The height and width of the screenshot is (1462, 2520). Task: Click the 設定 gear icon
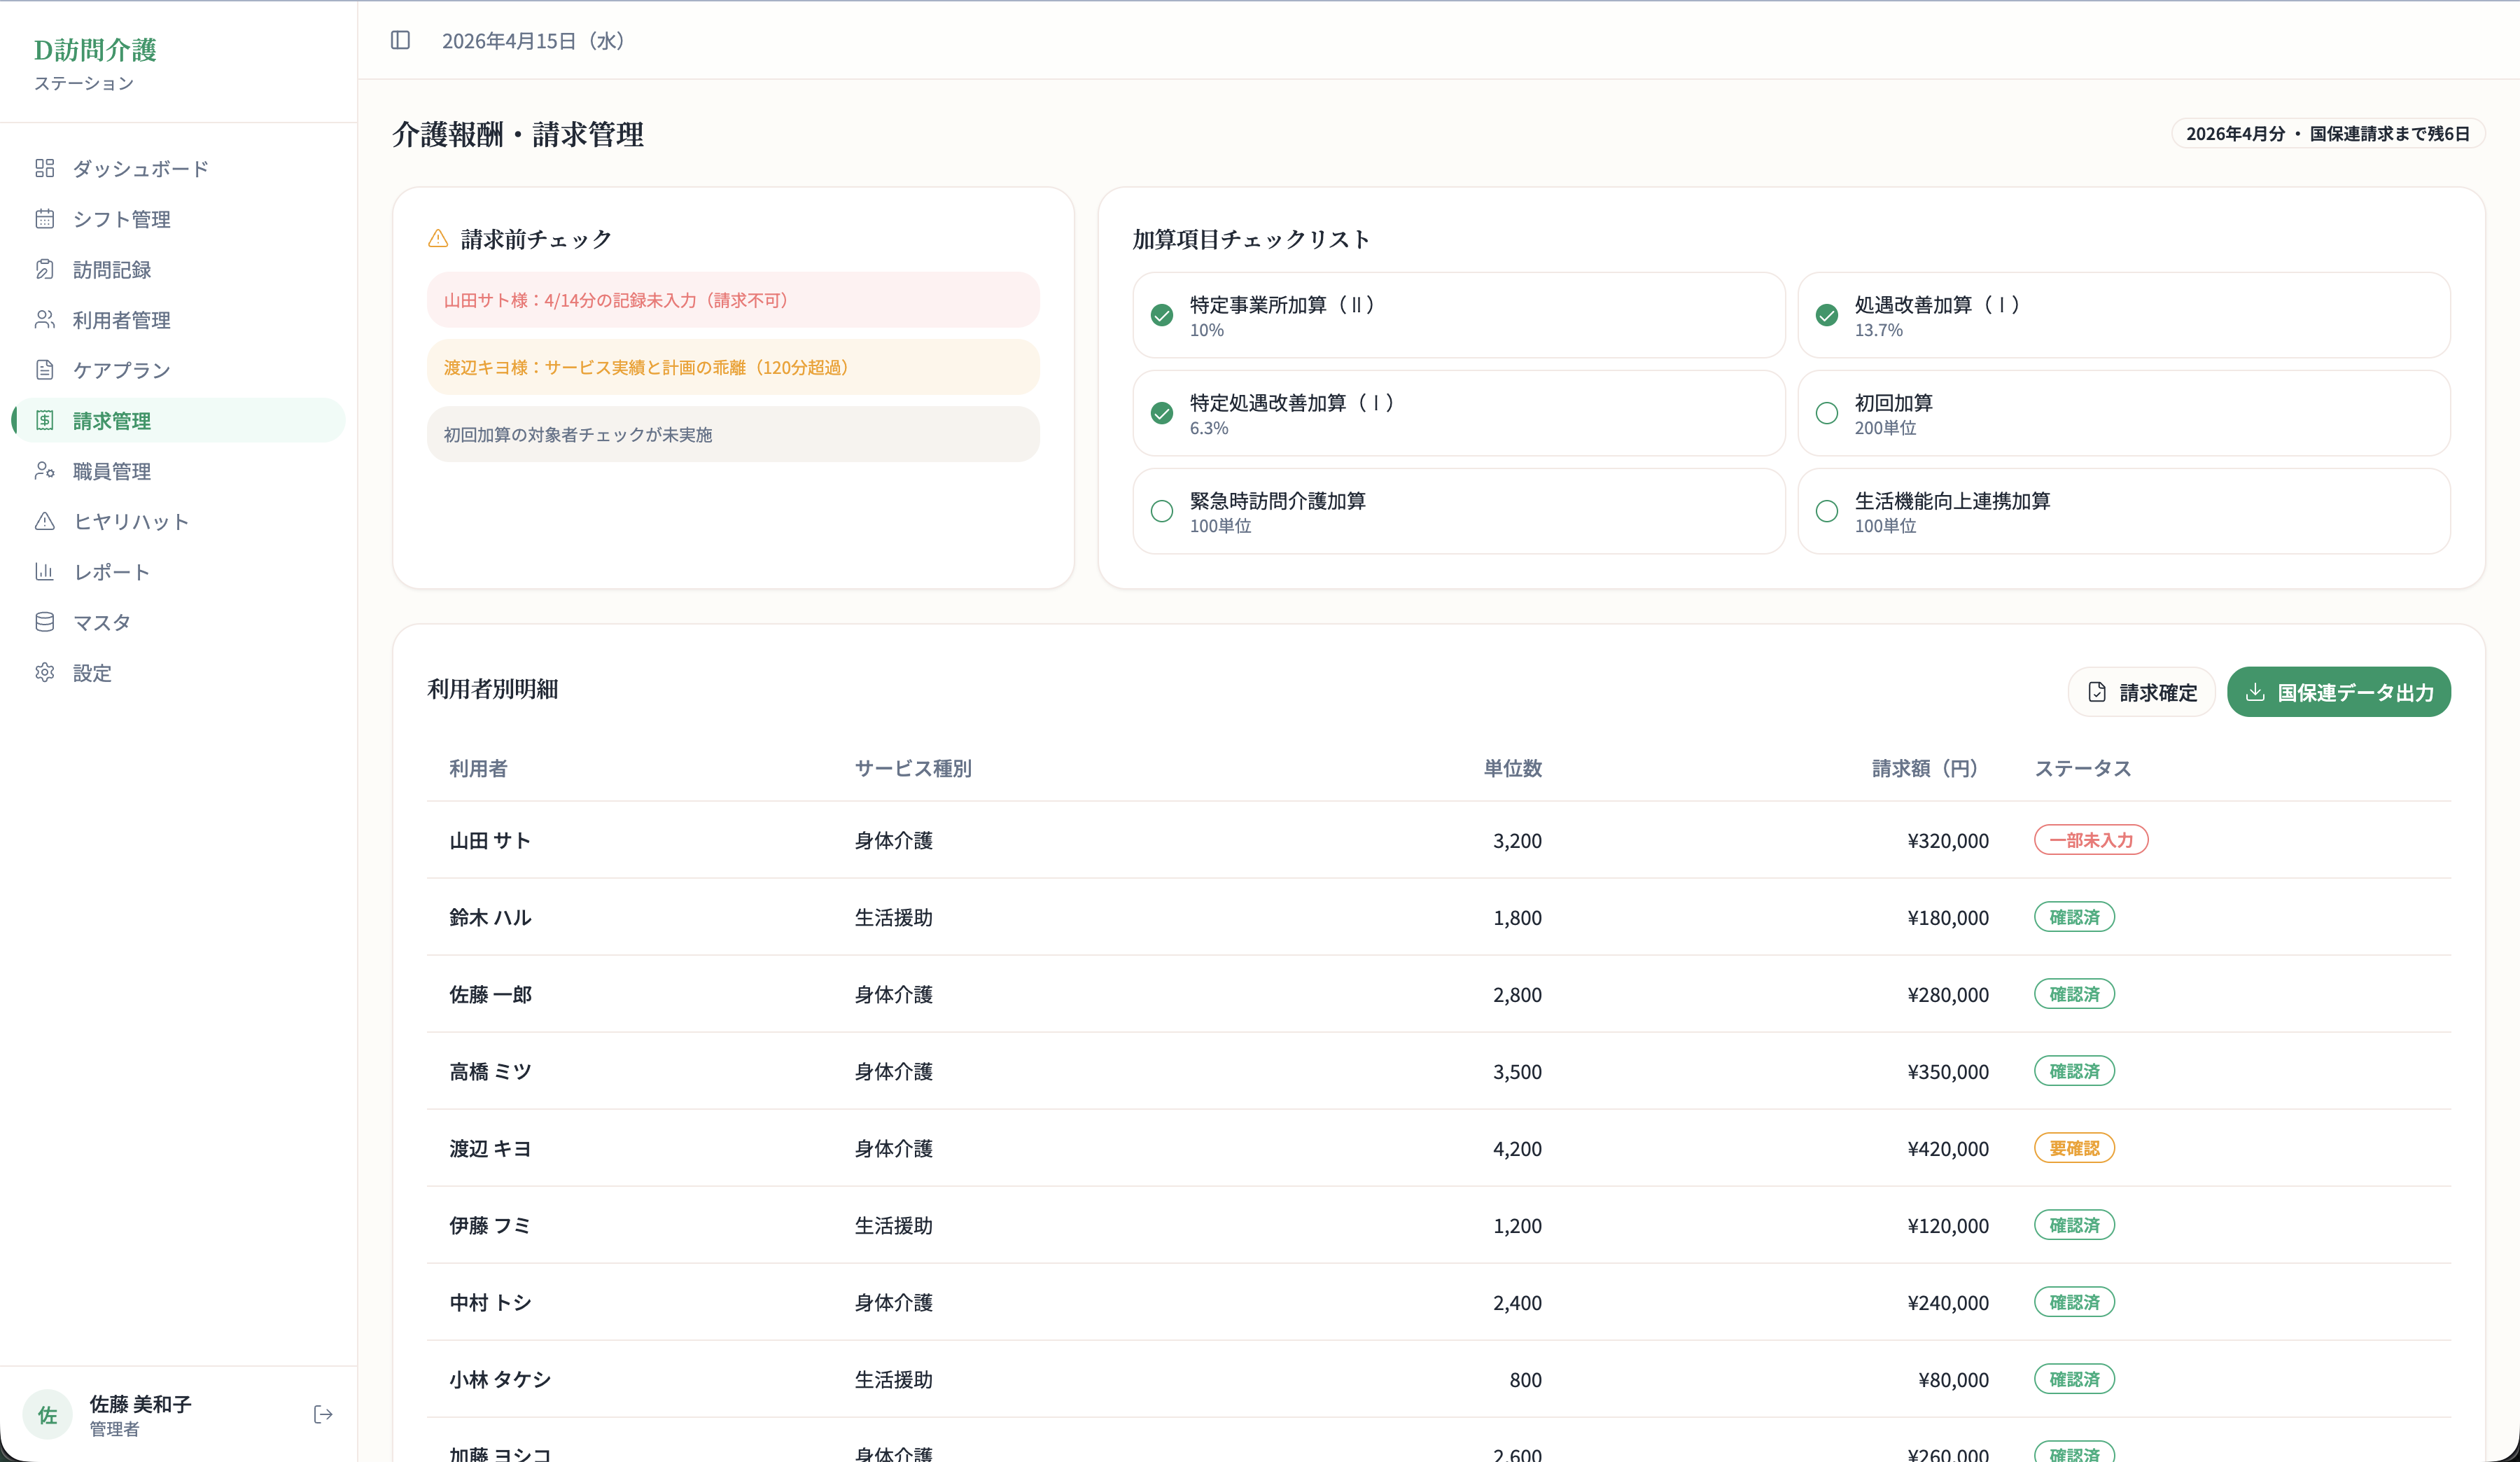point(45,672)
